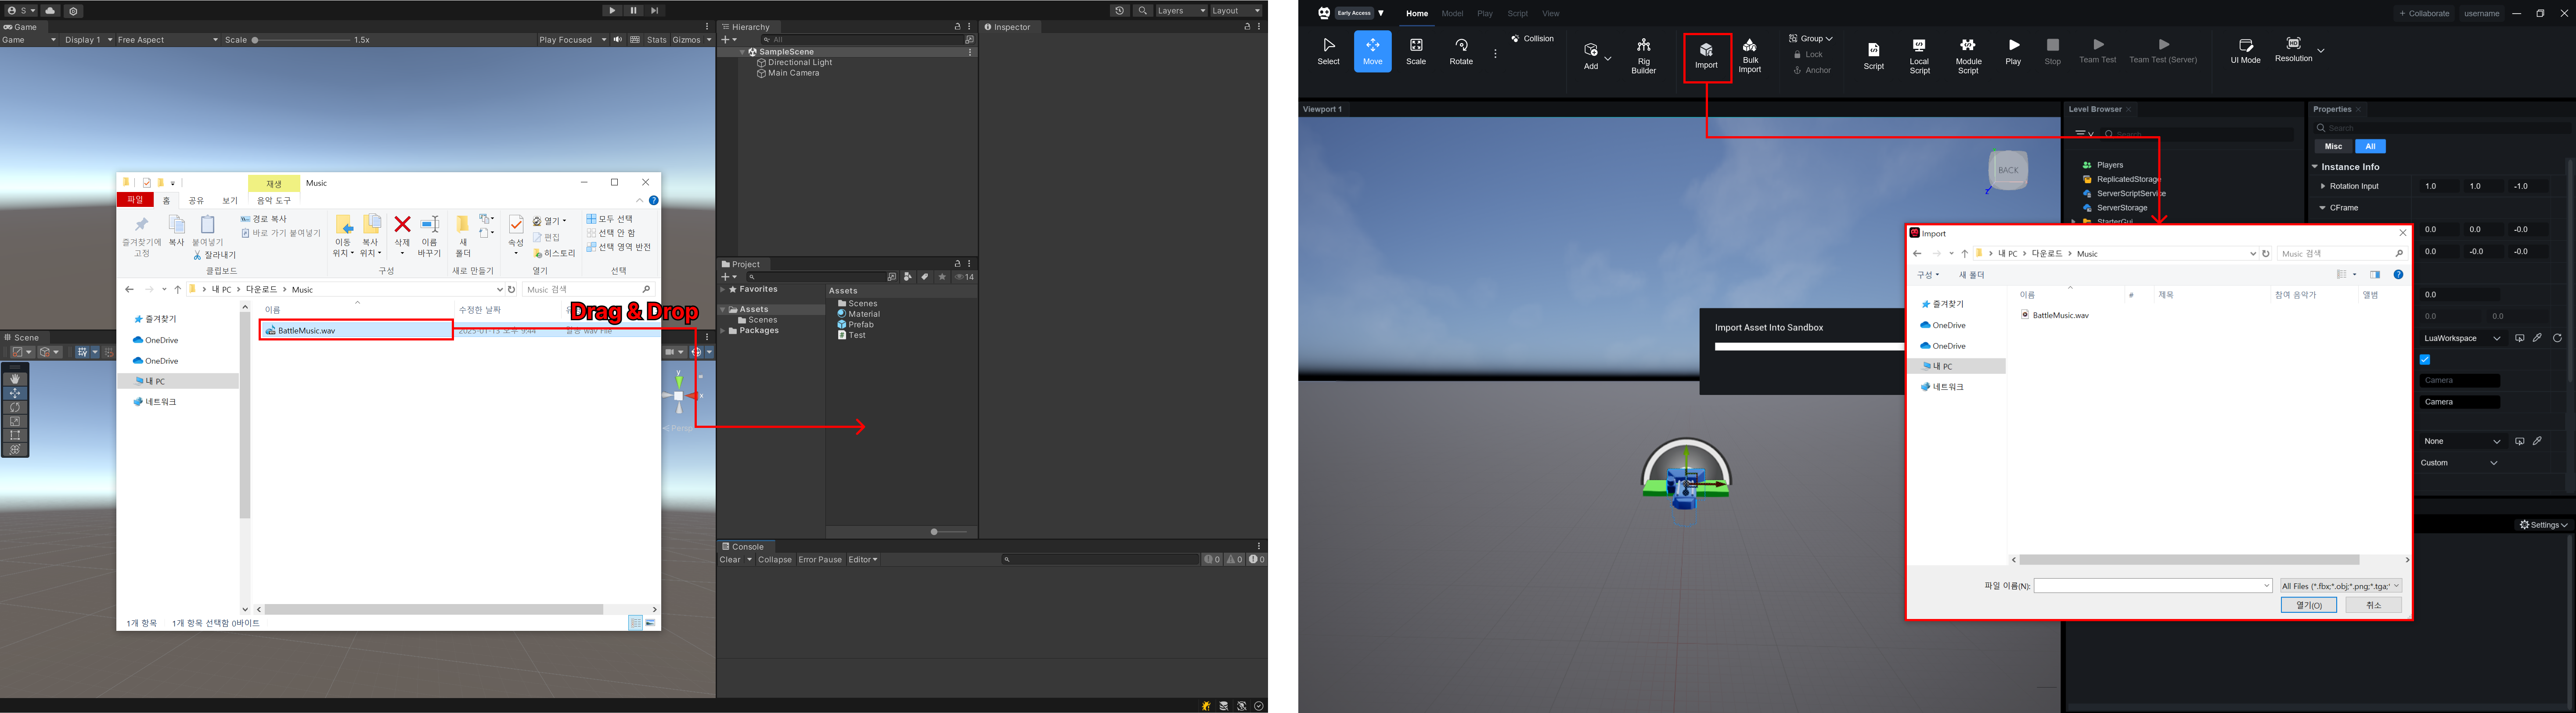Adjust the Game view Scale slider

pyautogui.click(x=256, y=40)
